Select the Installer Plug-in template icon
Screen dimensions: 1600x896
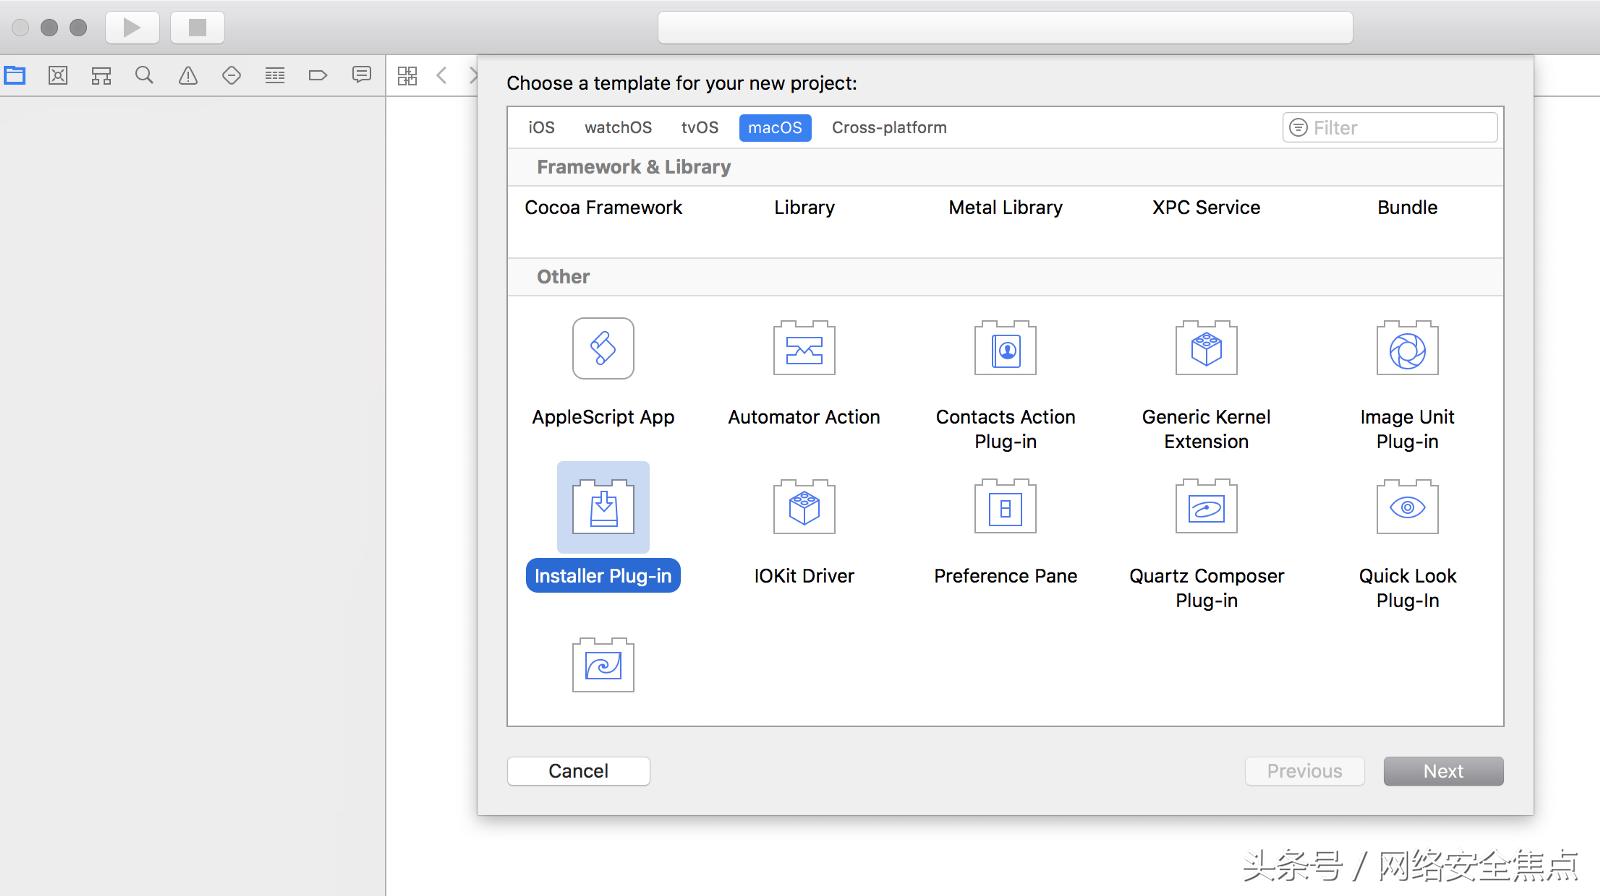[x=603, y=507]
